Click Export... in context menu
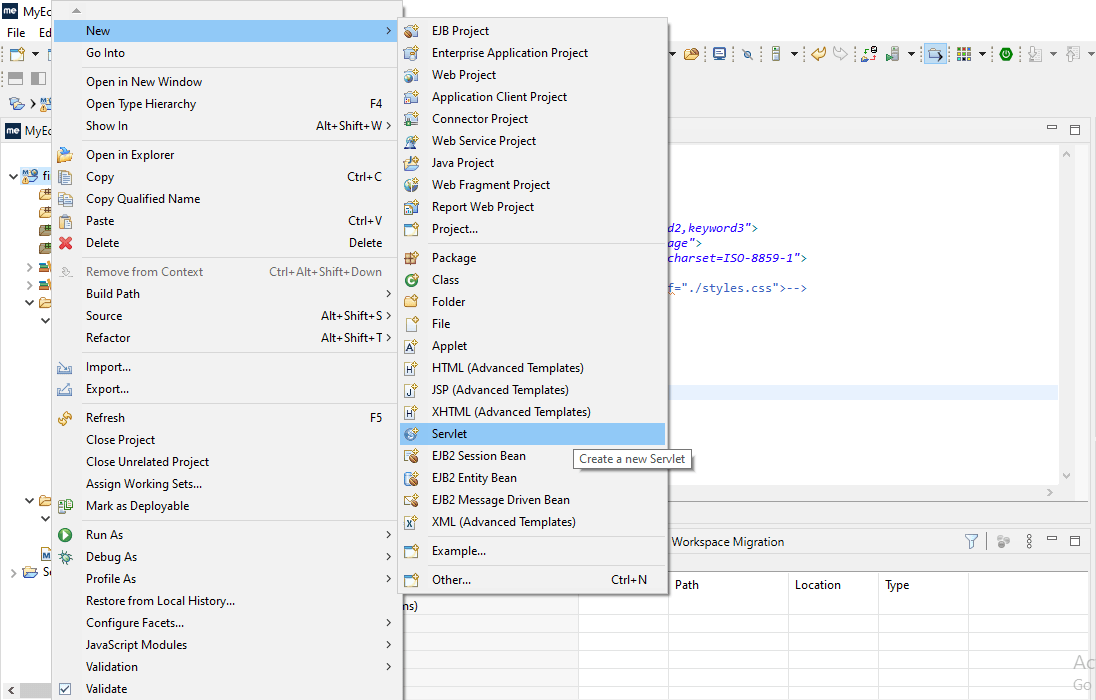The image size is (1096, 700). coord(225,390)
